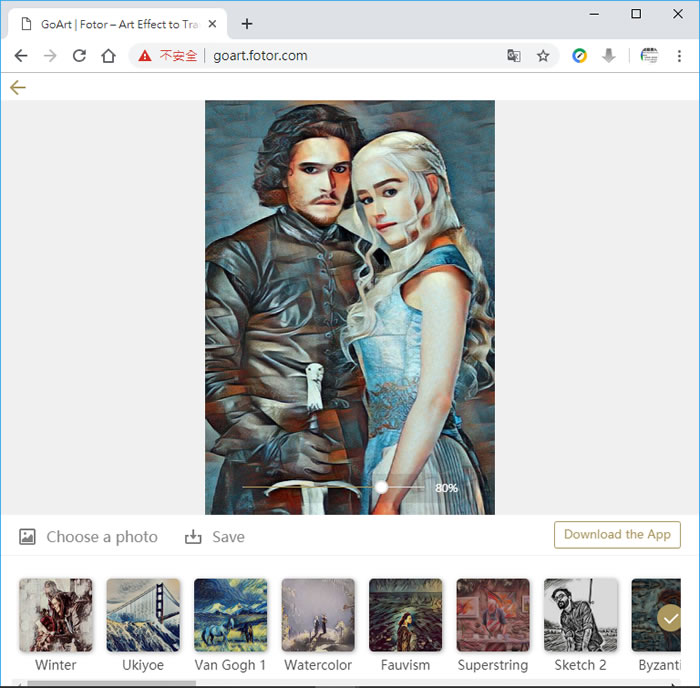Open the profile avatar icon

(x=649, y=56)
